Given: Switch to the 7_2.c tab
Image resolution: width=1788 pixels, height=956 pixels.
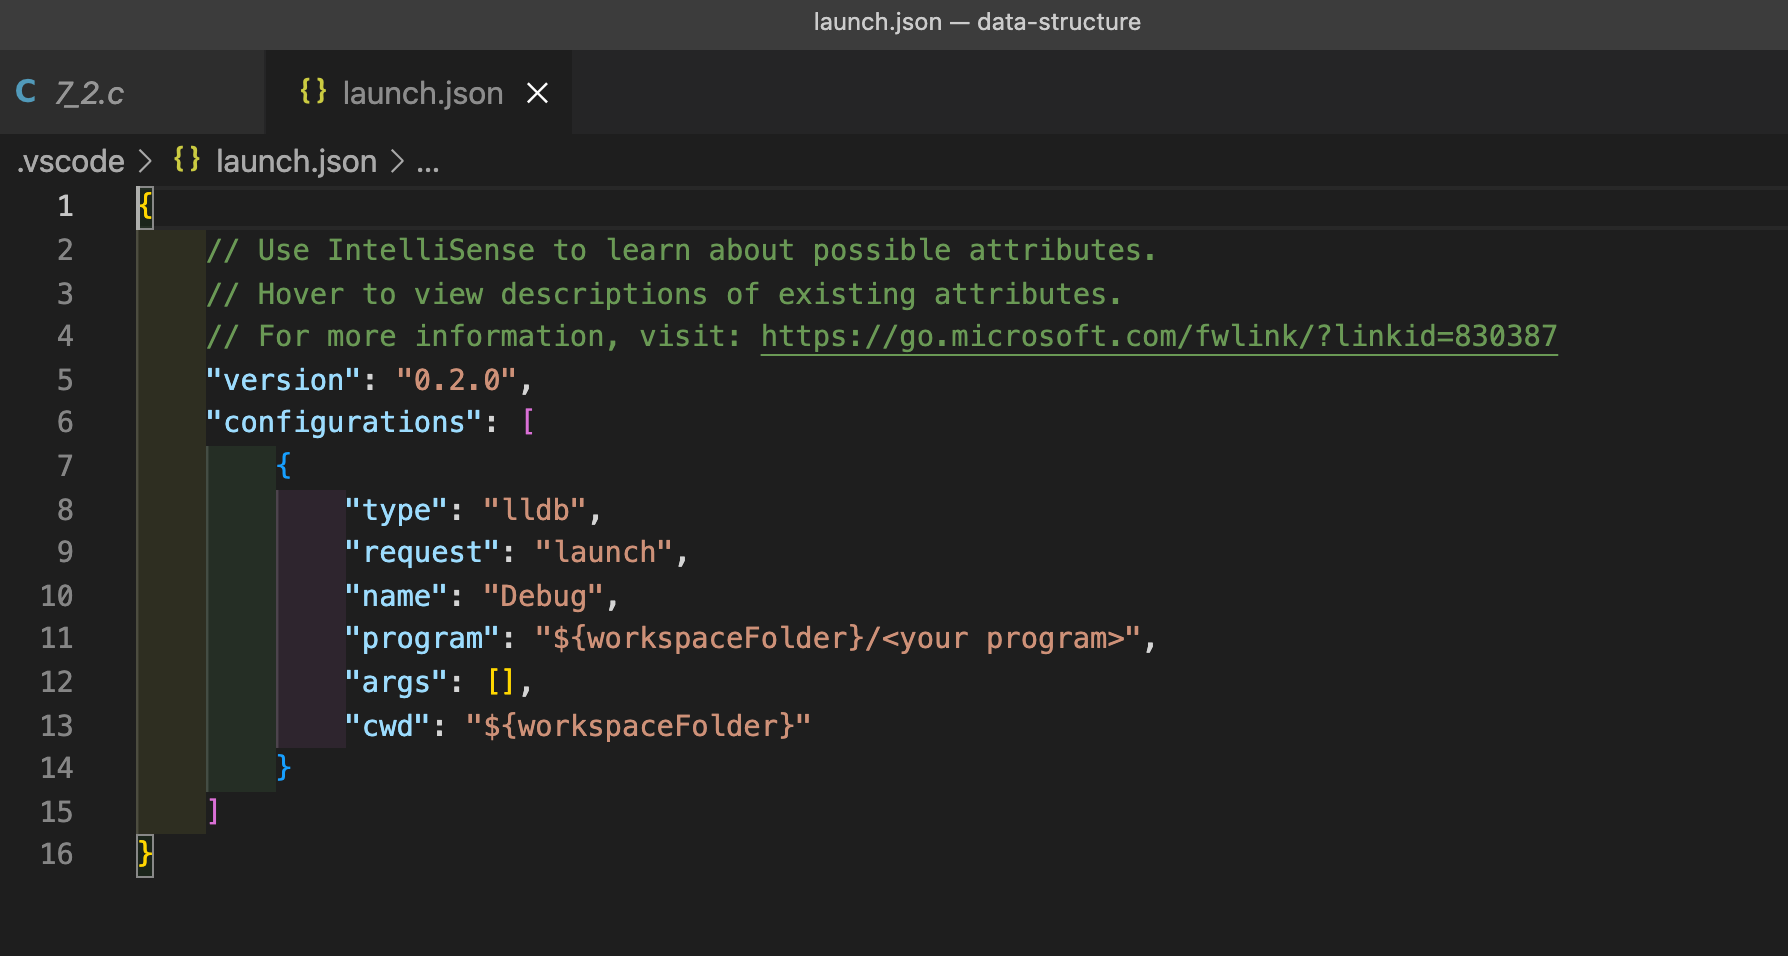Looking at the screenshot, I should 90,93.
